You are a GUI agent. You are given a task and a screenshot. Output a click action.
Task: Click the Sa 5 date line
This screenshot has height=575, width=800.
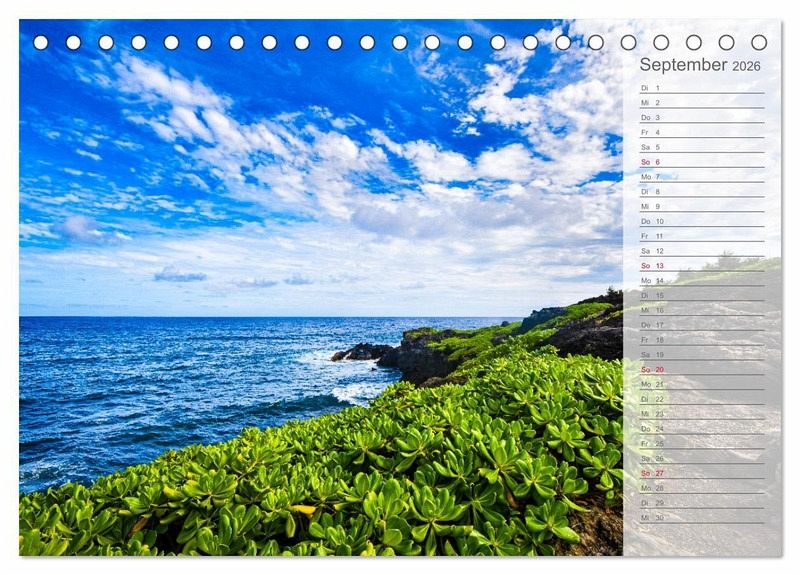[x=700, y=147]
